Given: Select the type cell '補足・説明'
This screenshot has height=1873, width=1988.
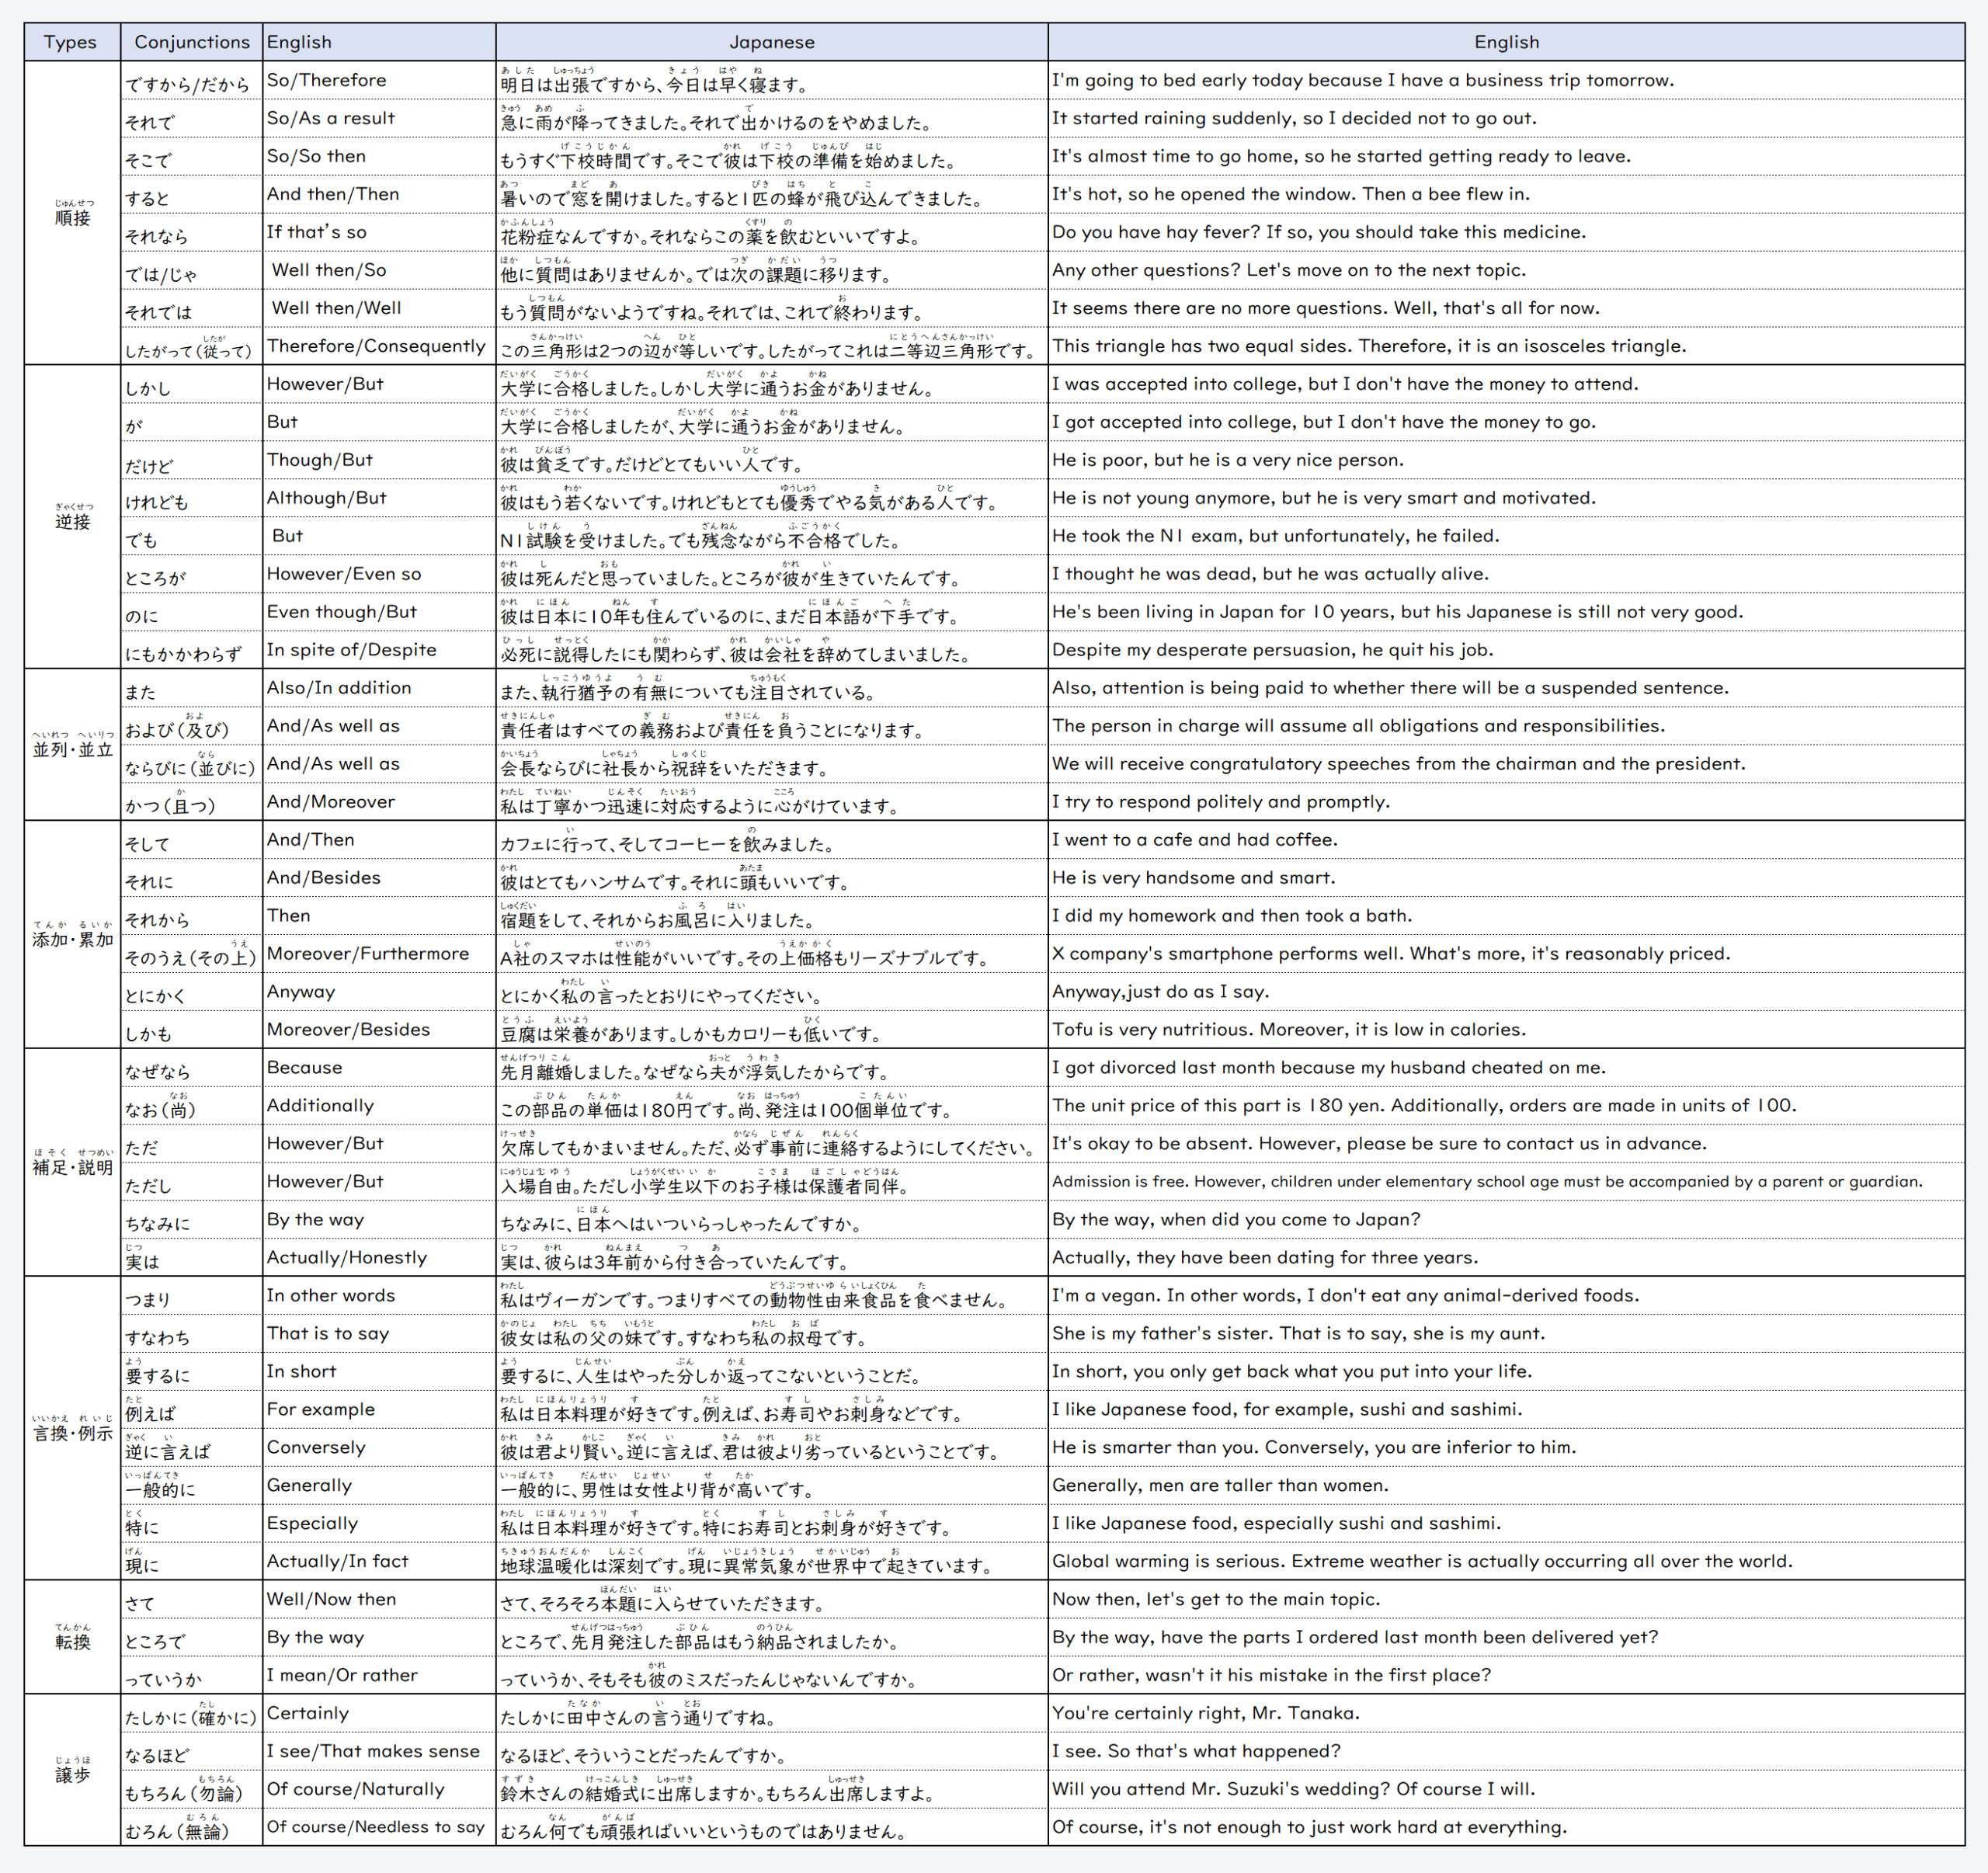Looking at the screenshot, I should click(x=72, y=1163).
